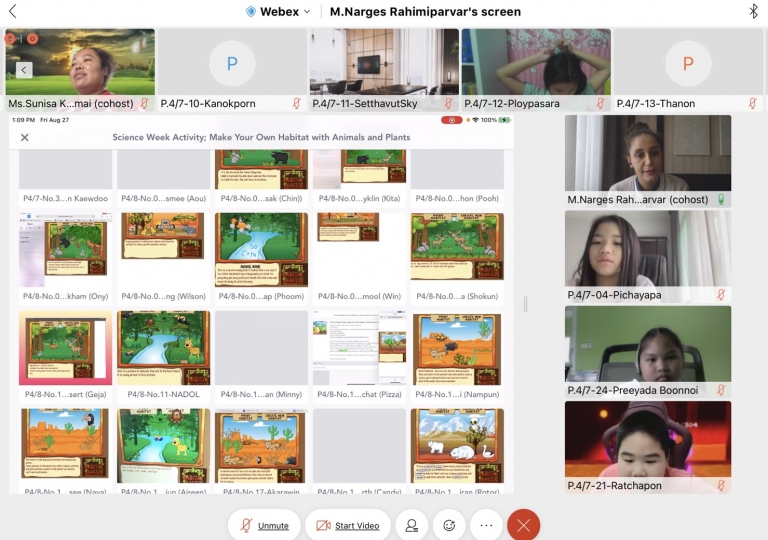The image size is (768, 540).
Task: Start your video camera
Action: coord(348,526)
